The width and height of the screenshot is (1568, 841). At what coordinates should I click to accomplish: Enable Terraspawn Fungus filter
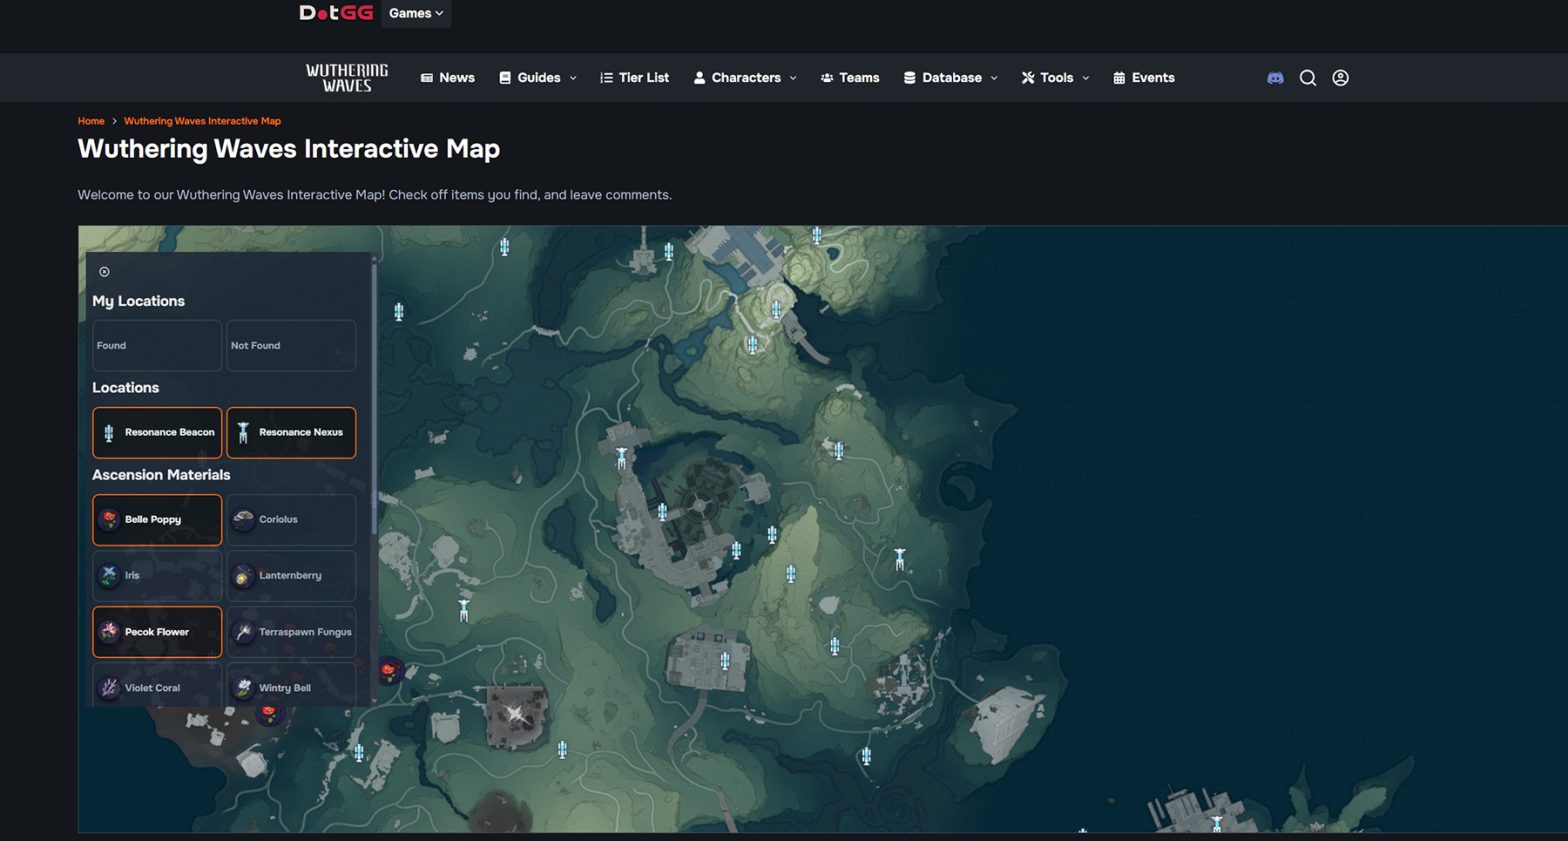pos(291,632)
